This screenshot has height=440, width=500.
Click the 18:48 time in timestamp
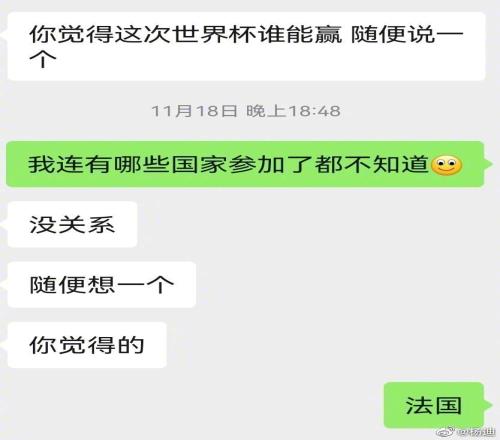314,111
